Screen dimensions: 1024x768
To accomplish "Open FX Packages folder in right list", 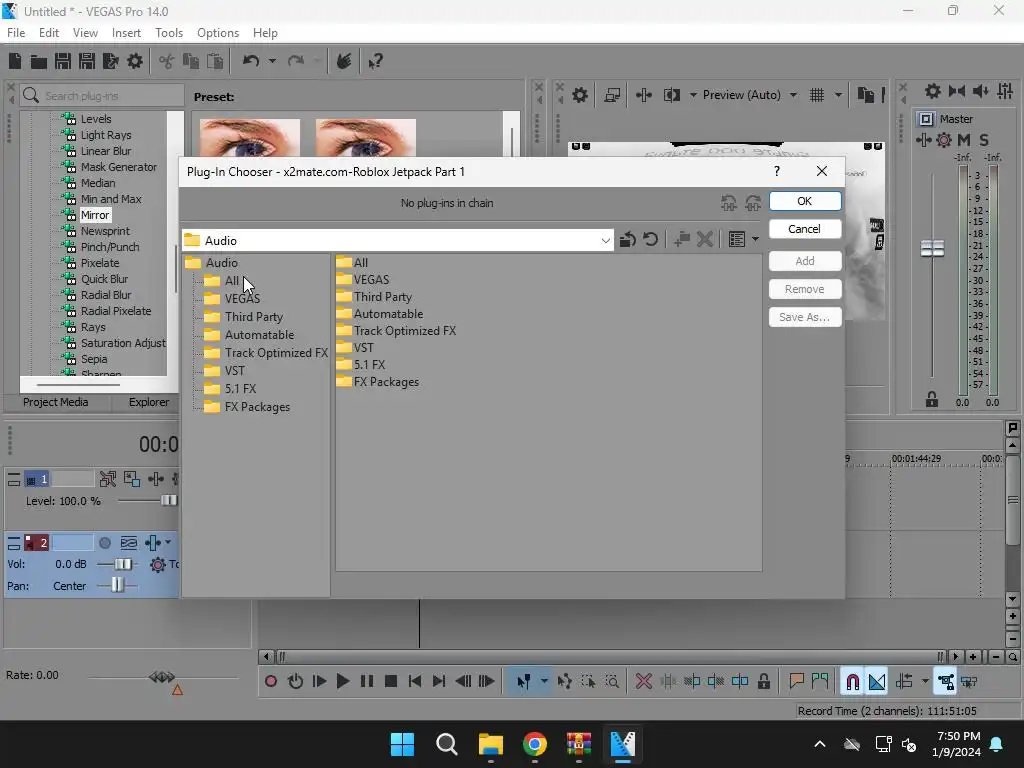I will pyautogui.click(x=386, y=382).
